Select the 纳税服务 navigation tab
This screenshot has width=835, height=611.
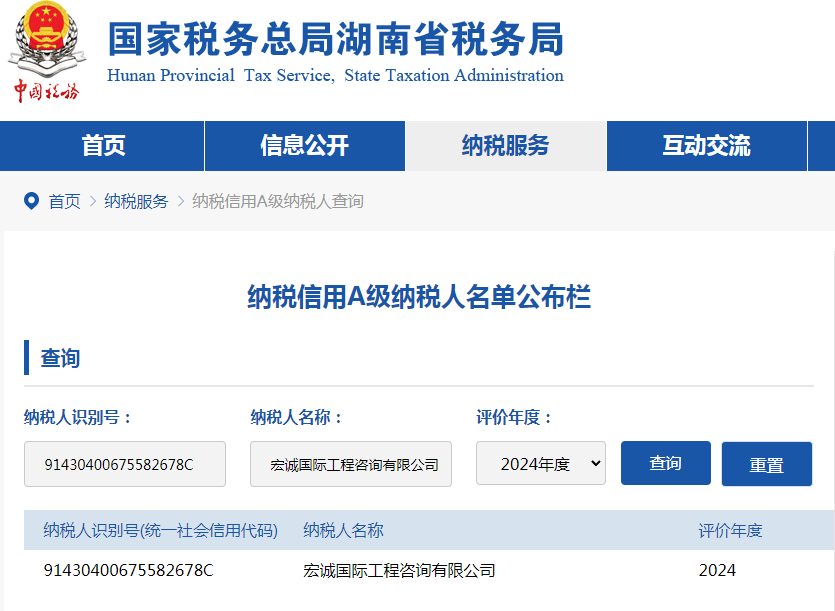pos(505,146)
